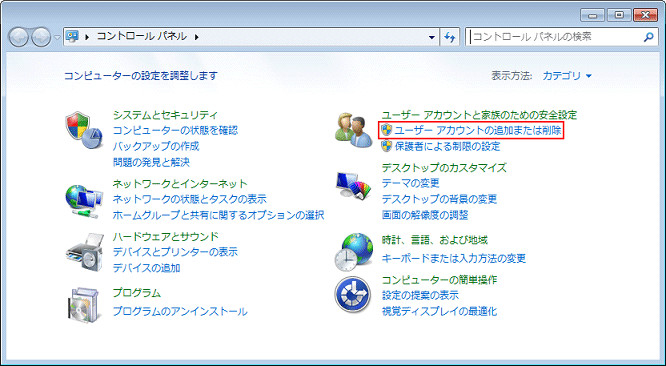The image size is (666, 366).
Task: Open the Ease of Access icon
Action: coord(353,294)
